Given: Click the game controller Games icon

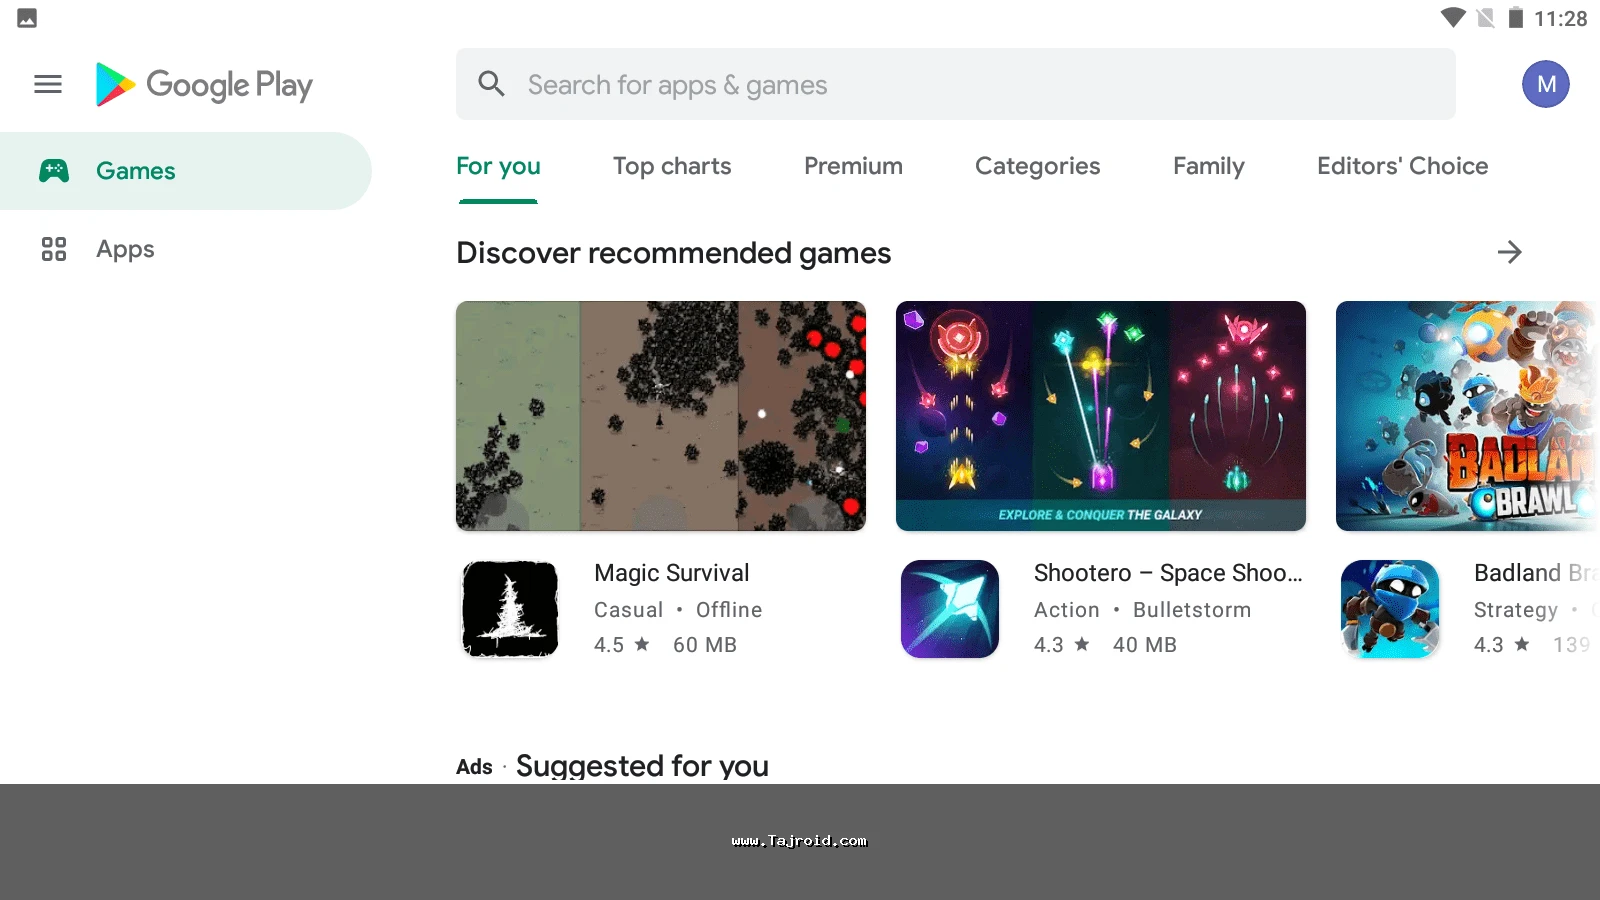Looking at the screenshot, I should click(54, 171).
